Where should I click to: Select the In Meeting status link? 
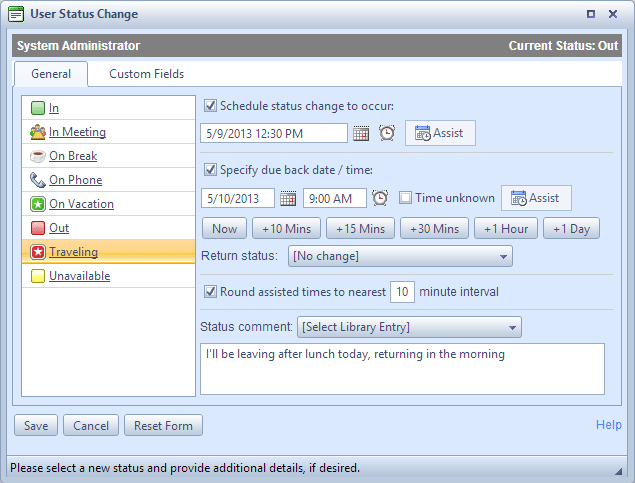point(77,132)
